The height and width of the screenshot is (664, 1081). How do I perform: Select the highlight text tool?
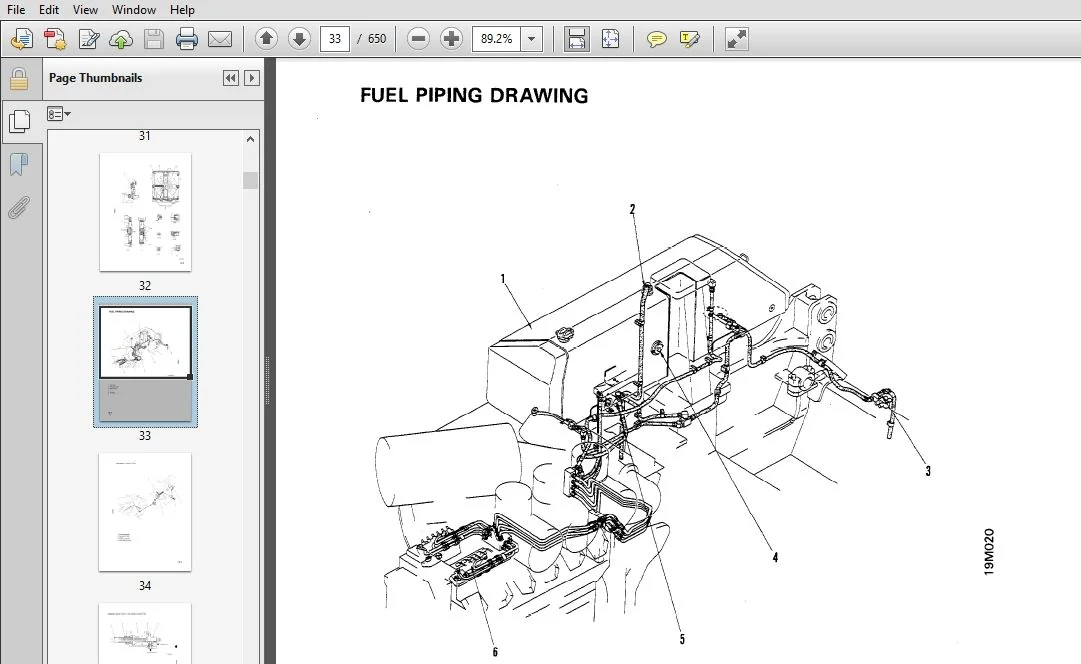coord(689,39)
